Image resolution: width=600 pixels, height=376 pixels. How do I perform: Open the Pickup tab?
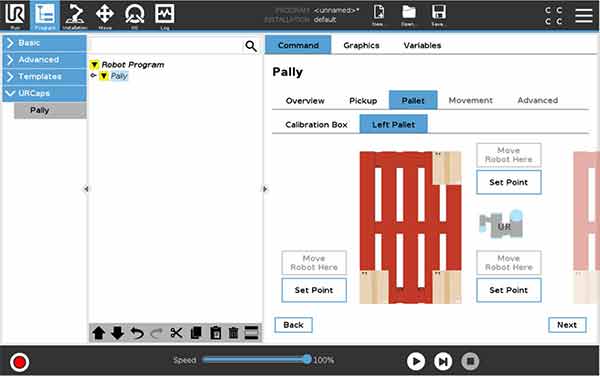pyautogui.click(x=363, y=101)
